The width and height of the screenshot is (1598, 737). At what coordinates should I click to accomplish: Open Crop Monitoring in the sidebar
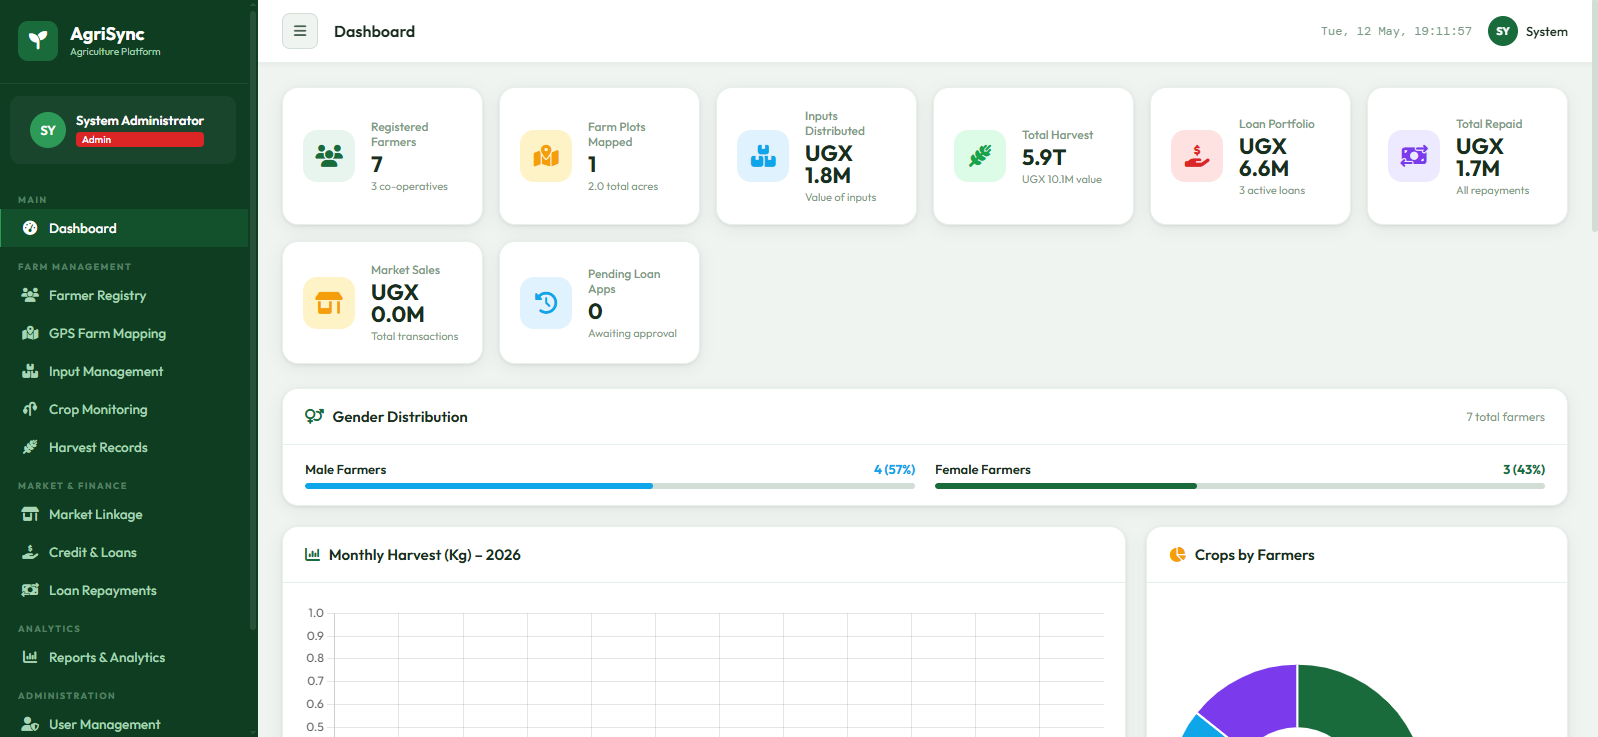pyautogui.click(x=124, y=409)
